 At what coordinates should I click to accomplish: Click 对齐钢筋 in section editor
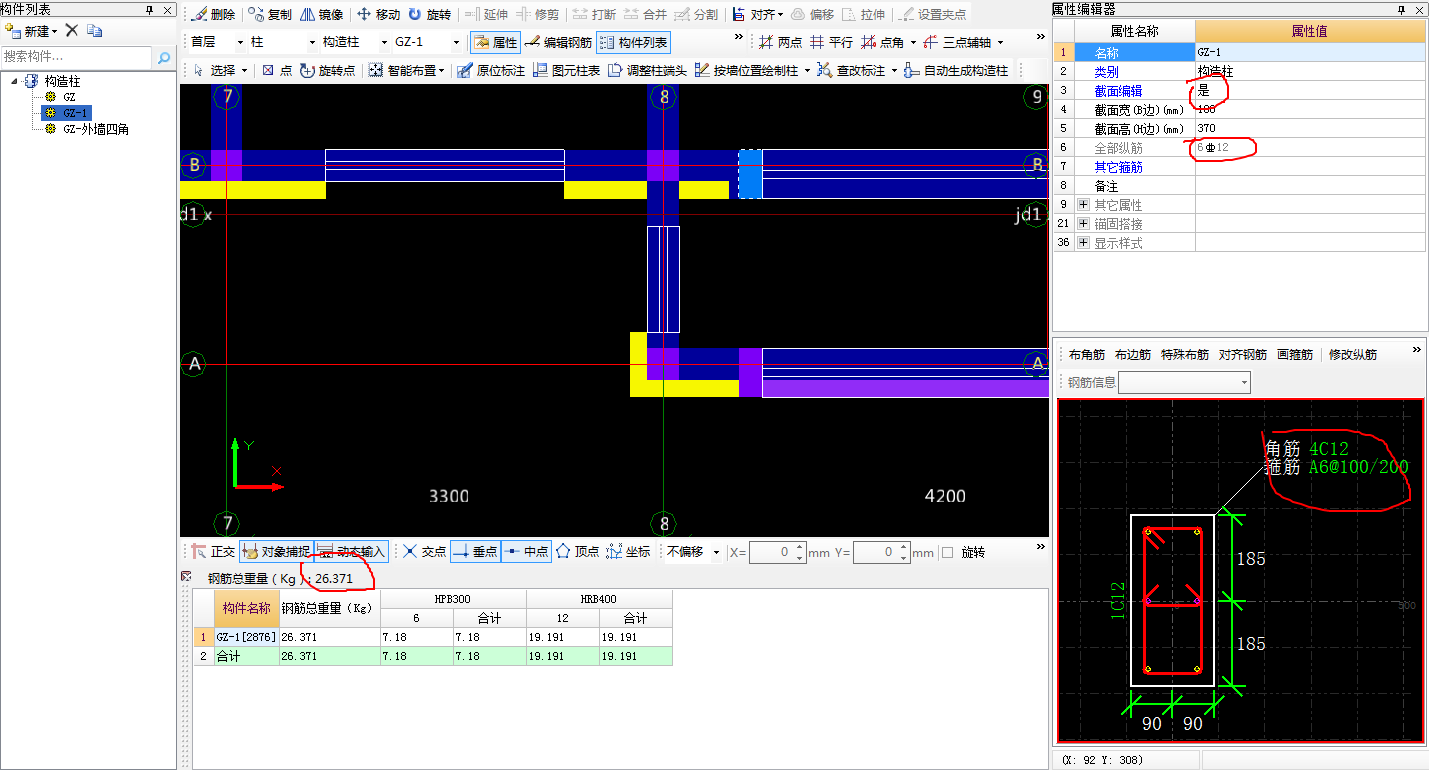click(x=1242, y=355)
